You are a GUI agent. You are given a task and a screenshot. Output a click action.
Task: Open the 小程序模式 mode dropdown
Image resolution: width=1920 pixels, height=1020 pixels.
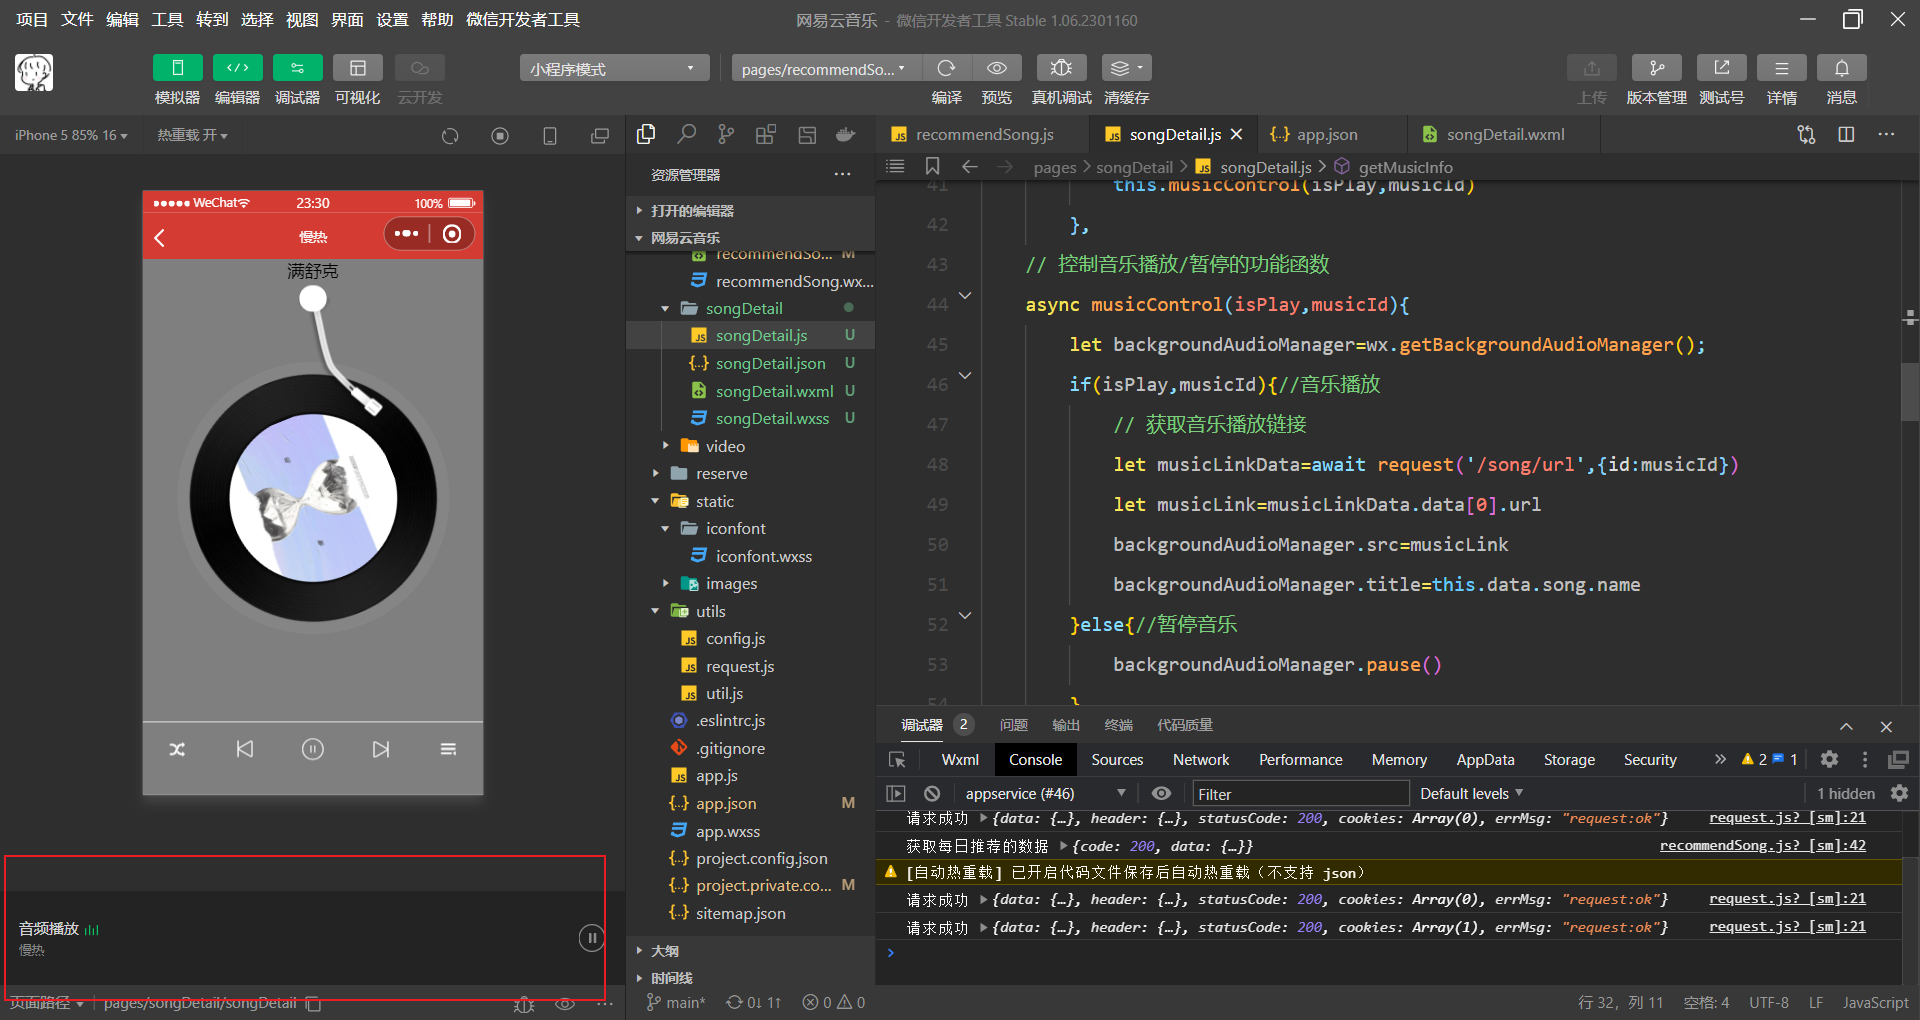click(614, 68)
